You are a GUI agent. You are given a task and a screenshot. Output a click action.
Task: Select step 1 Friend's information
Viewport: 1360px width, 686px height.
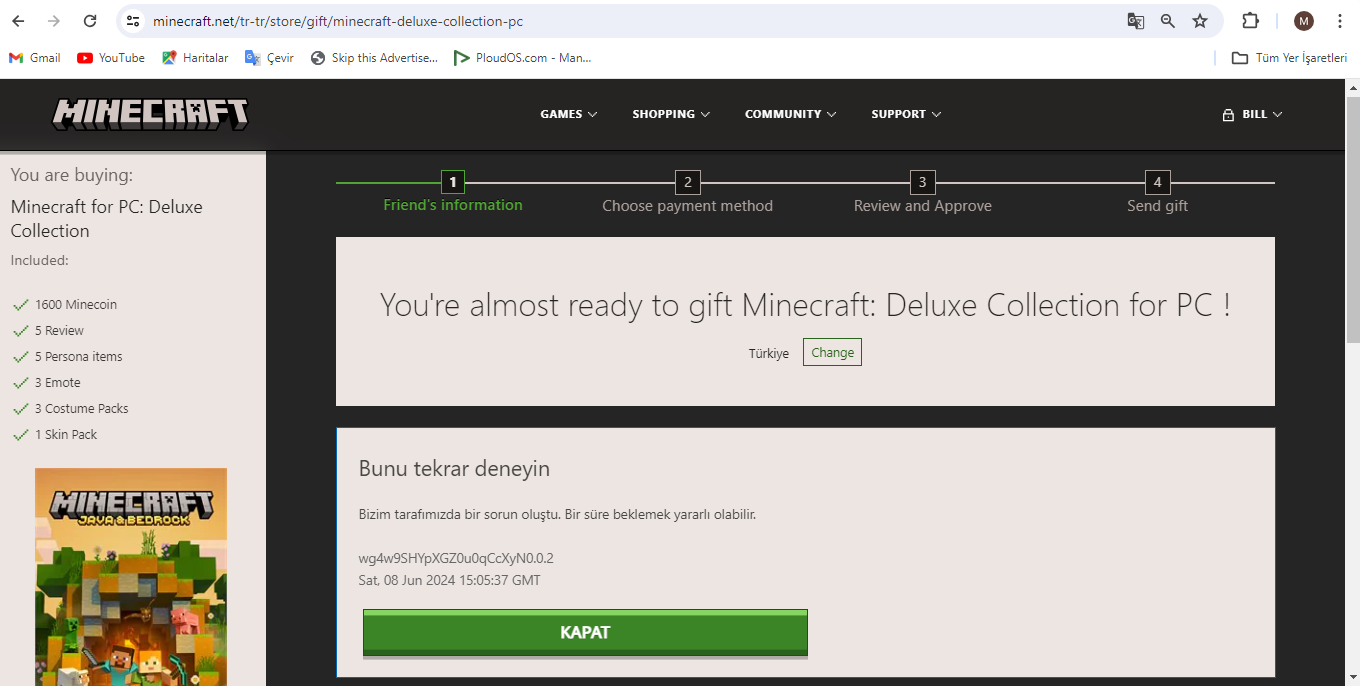tap(453, 193)
